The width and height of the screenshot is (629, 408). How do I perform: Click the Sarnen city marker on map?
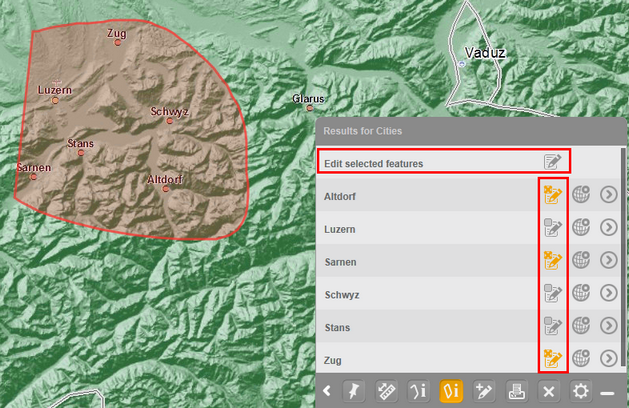point(34,177)
